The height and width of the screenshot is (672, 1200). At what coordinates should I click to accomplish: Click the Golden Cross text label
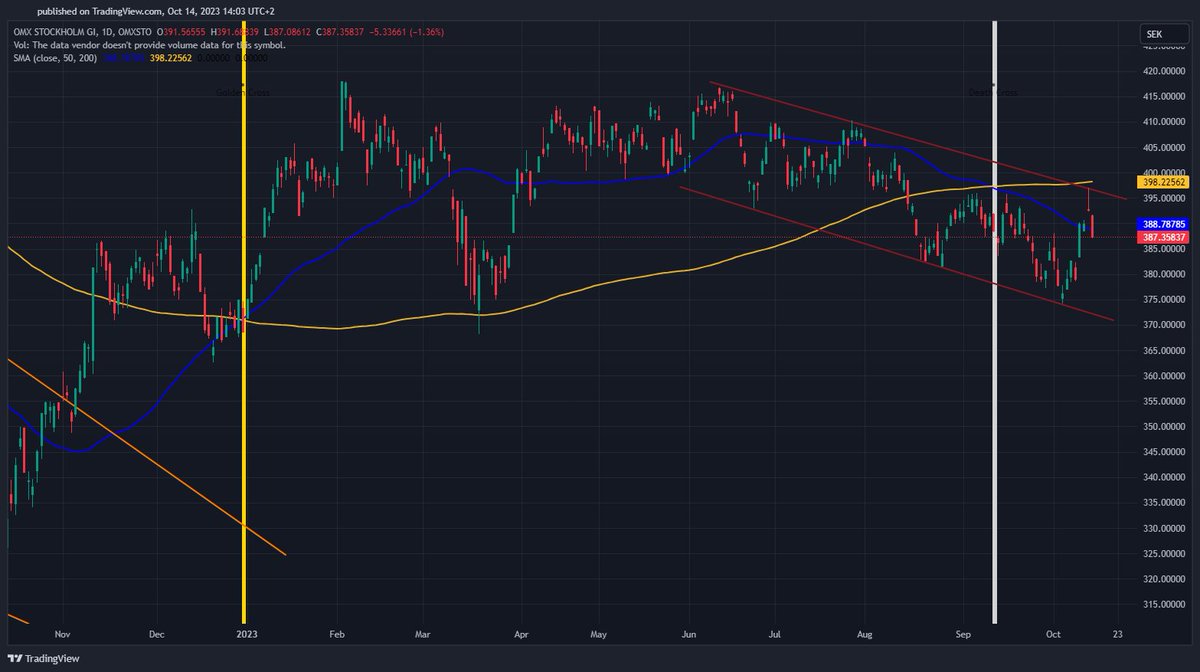coord(244,92)
